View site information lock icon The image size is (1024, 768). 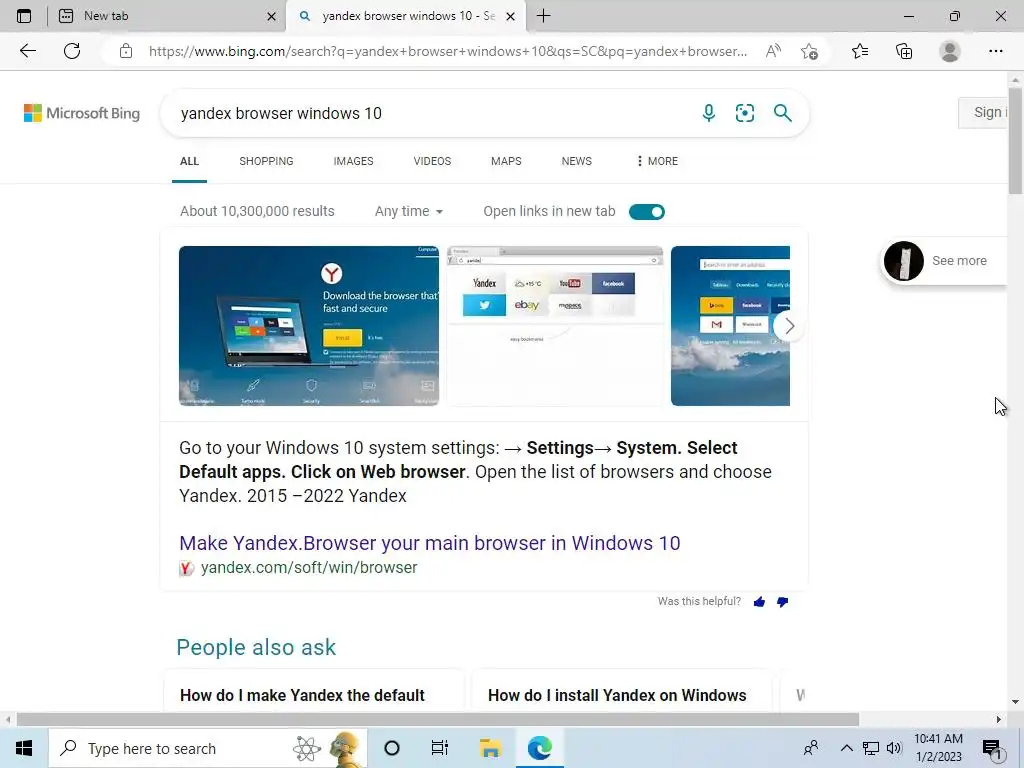pos(126,51)
